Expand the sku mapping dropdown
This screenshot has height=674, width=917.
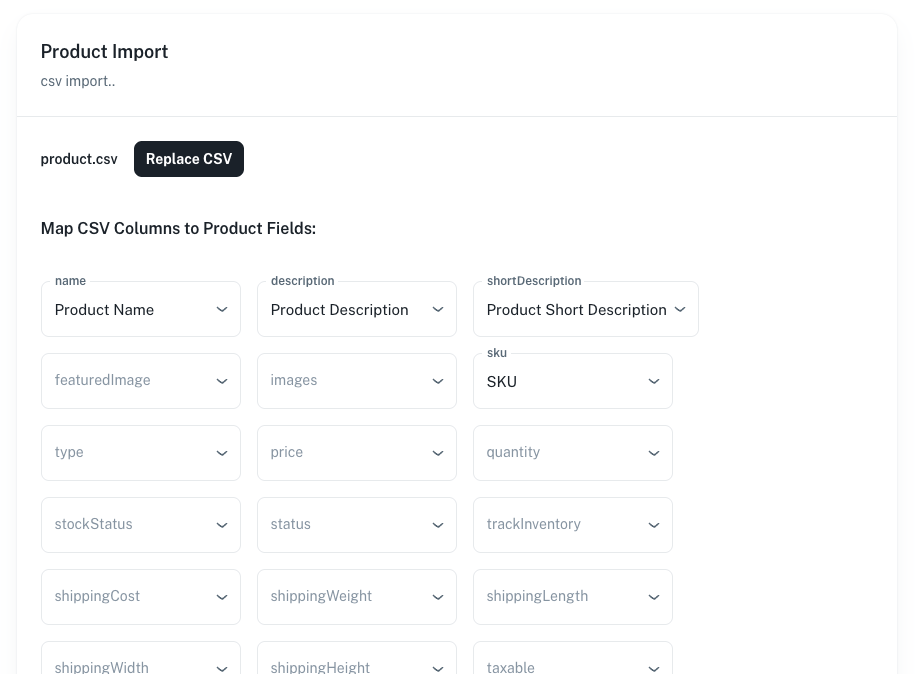point(572,381)
